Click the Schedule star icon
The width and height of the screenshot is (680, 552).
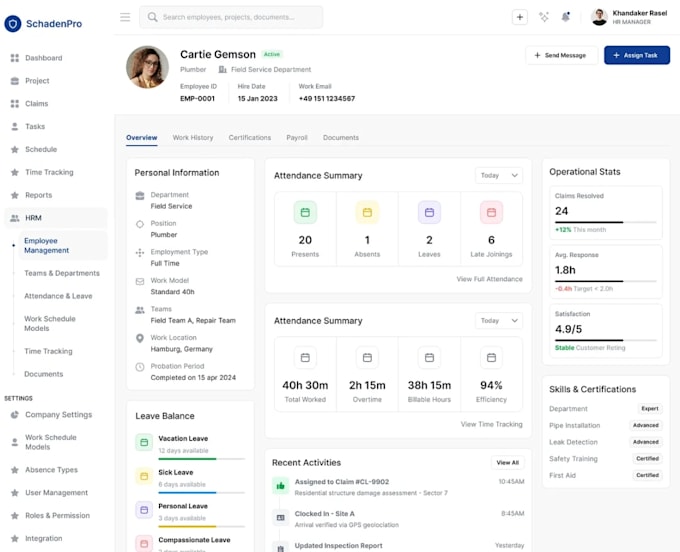(15, 150)
